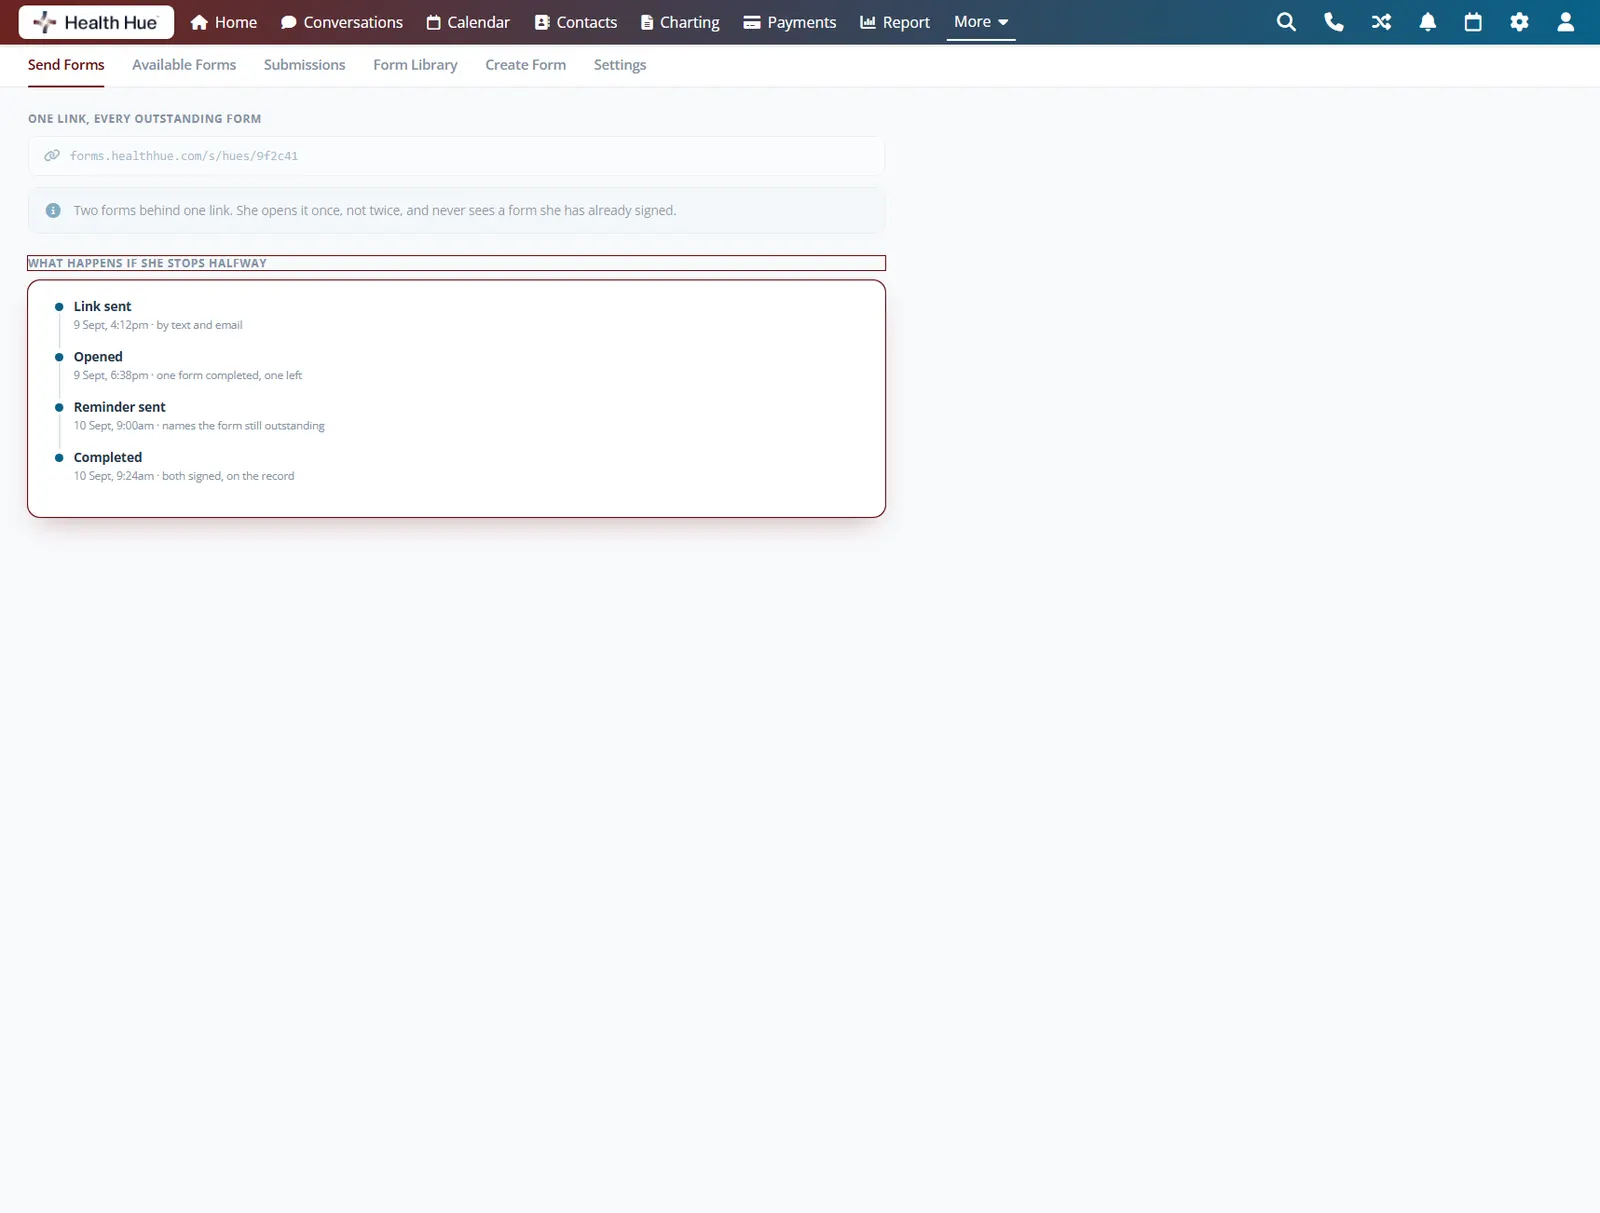Click the top-right calendar icon
The width and height of the screenshot is (1600, 1213).
tap(1473, 22)
